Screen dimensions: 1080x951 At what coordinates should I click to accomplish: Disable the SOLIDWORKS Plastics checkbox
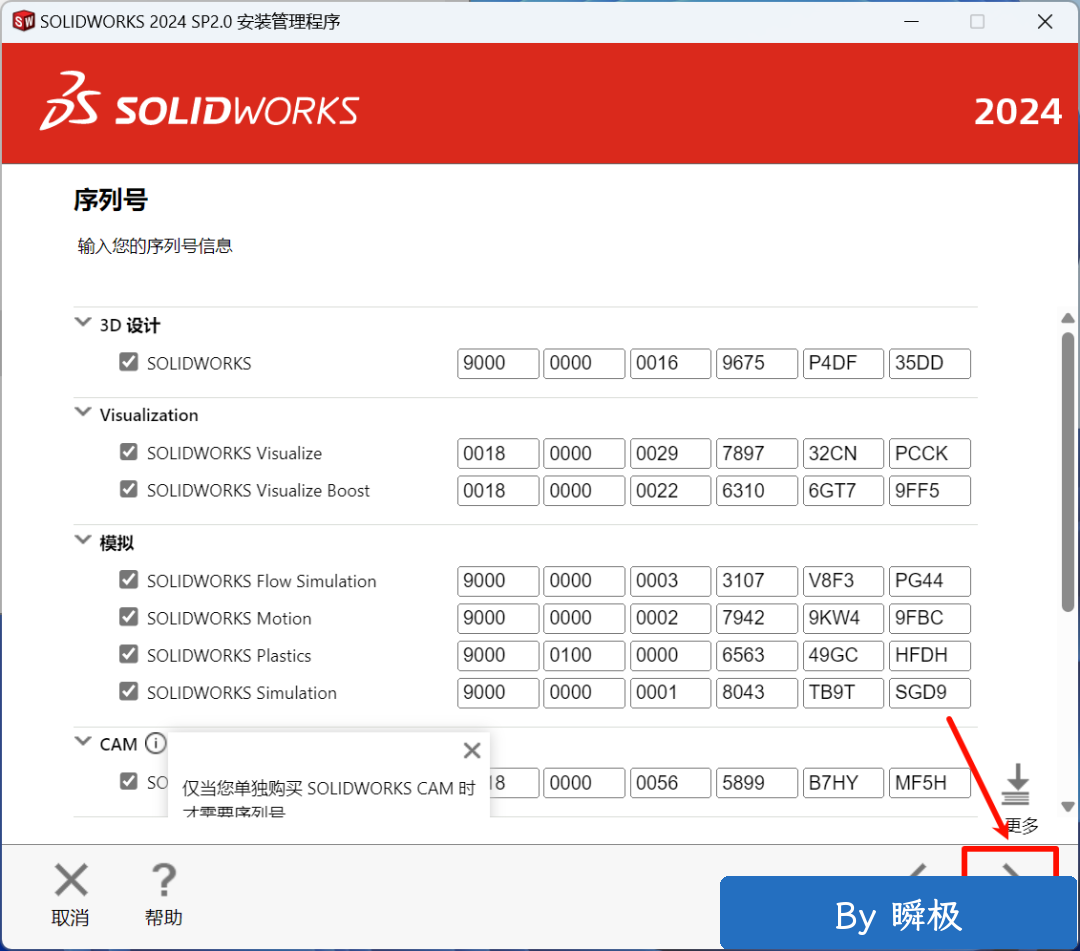click(x=129, y=655)
